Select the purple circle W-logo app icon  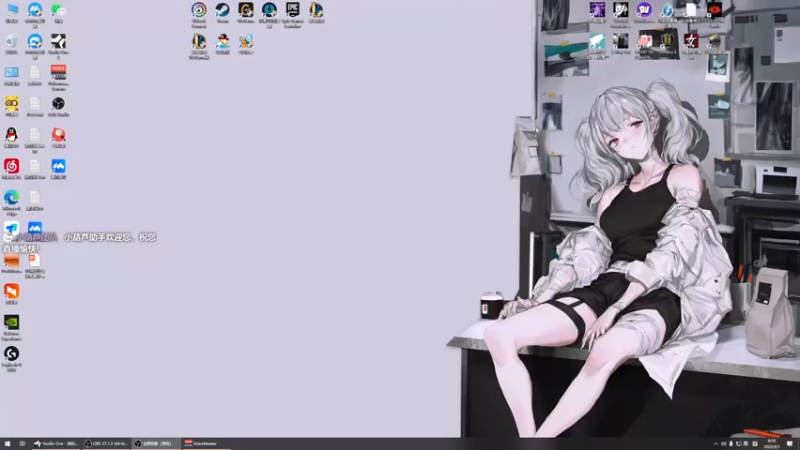click(x=644, y=12)
